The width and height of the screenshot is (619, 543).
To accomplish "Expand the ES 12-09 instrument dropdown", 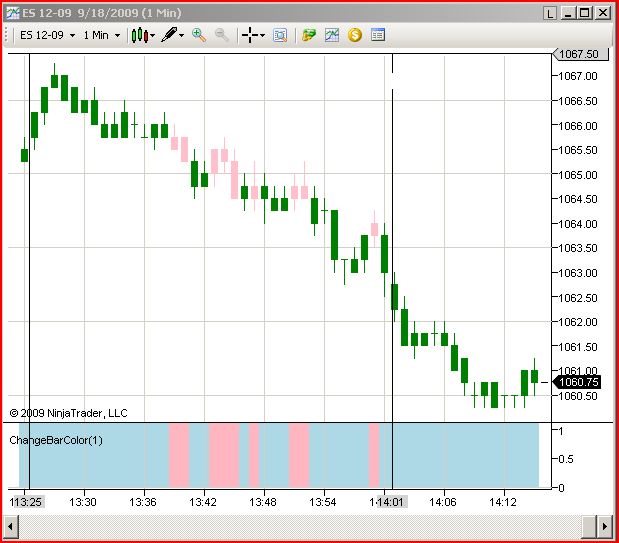I will click(x=72, y=36).
